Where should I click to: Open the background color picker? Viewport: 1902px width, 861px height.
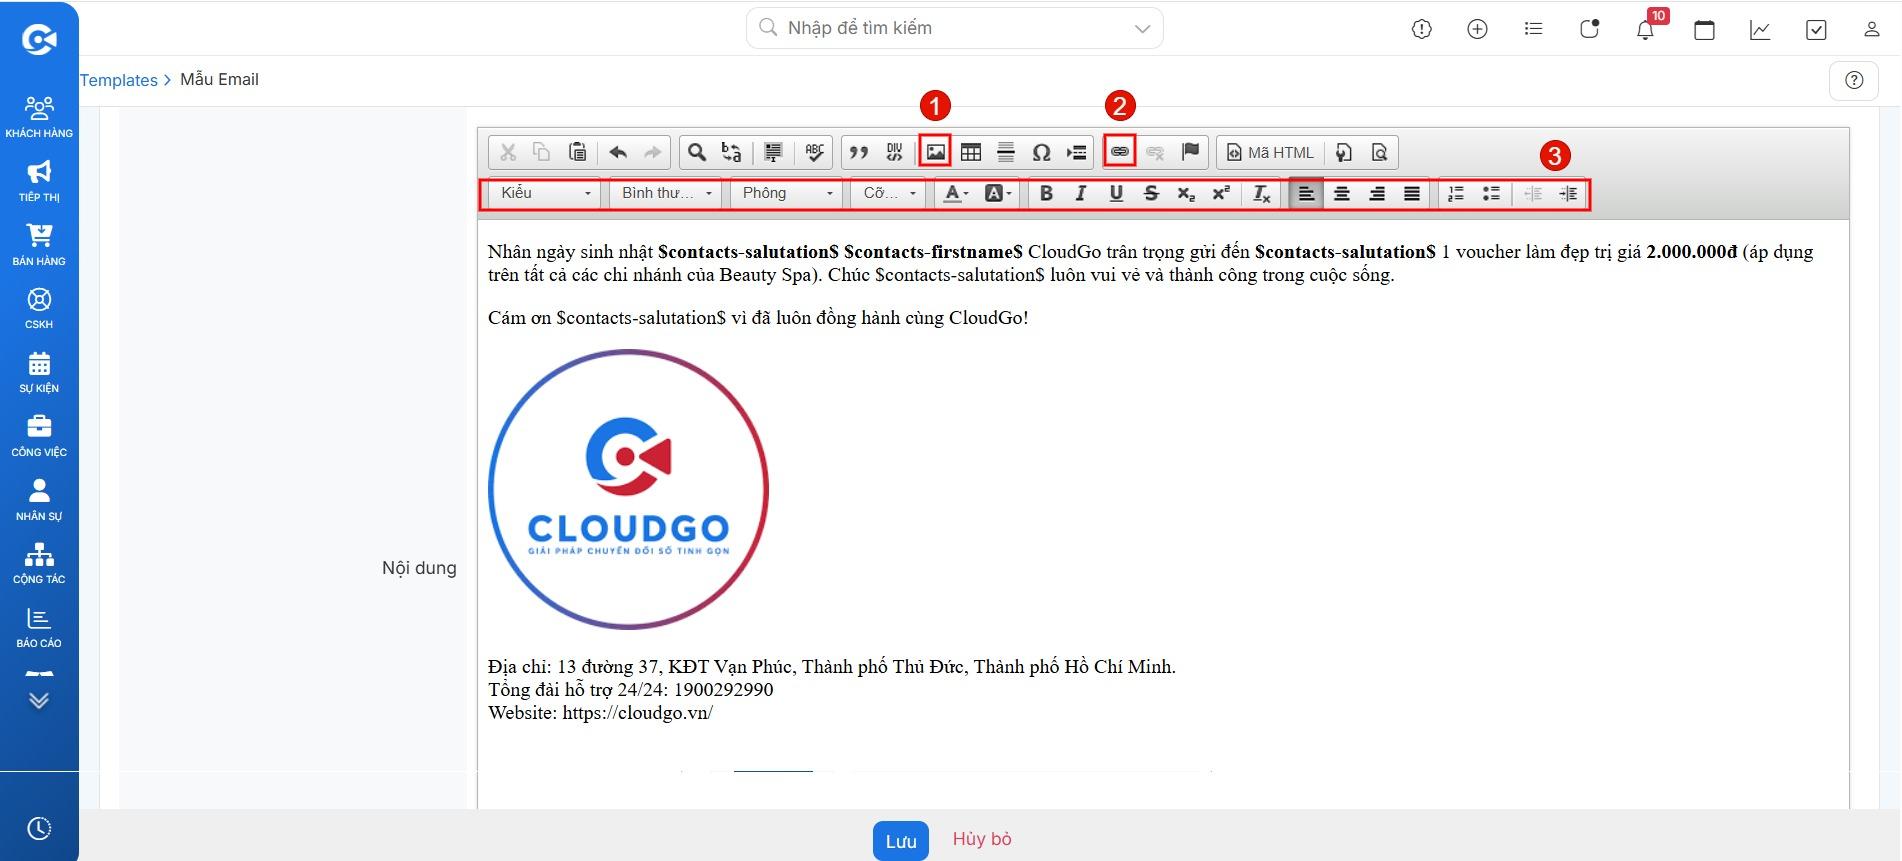(998, 193)
